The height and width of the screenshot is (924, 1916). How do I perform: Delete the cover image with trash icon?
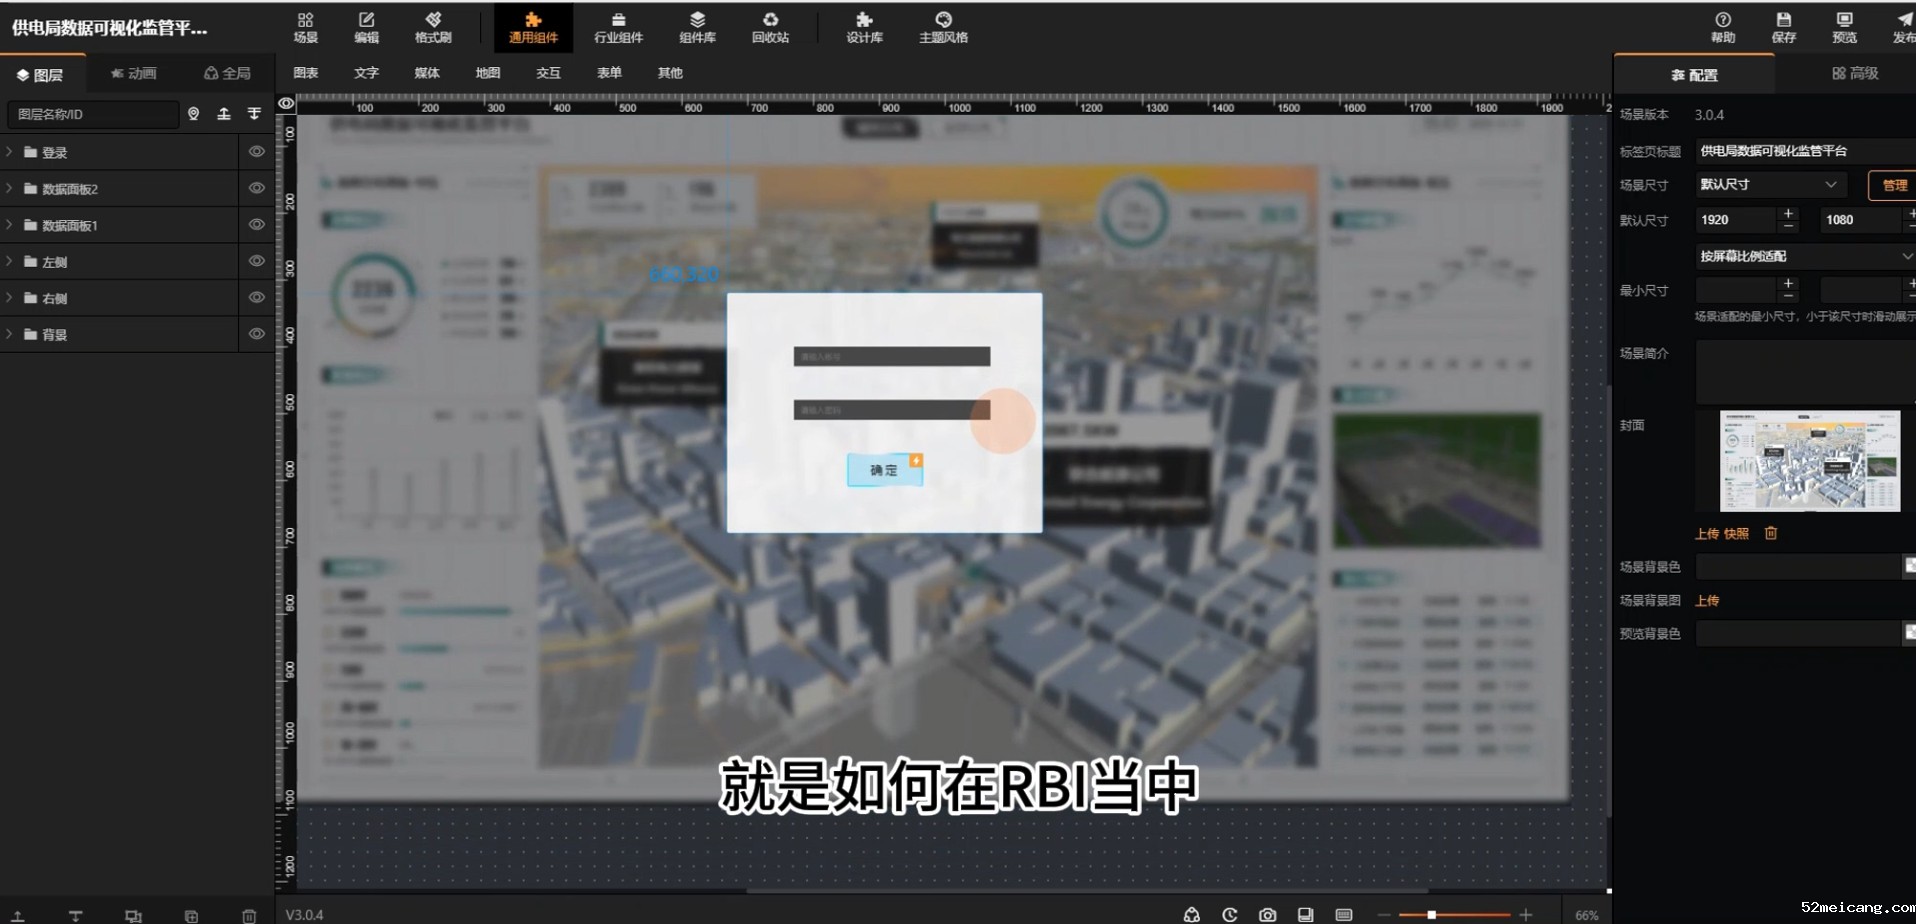[1771, 533]
